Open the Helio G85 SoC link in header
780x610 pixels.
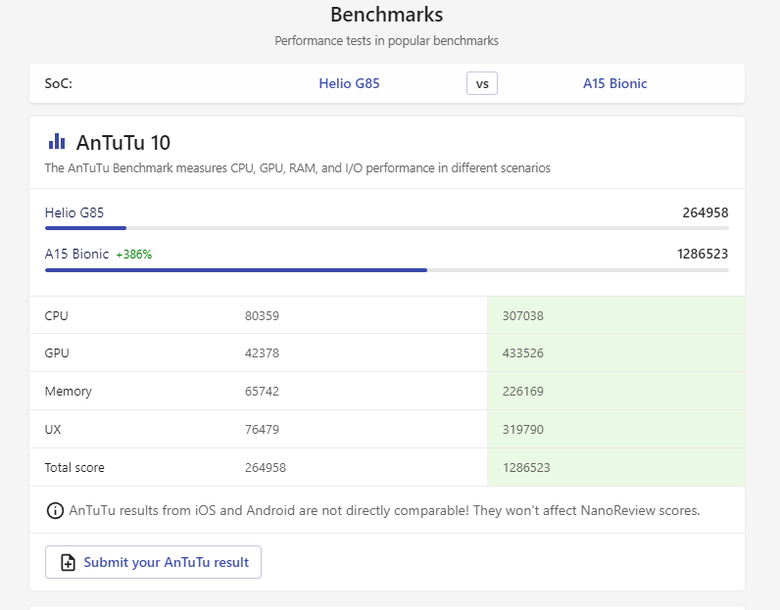click(349, 83)
